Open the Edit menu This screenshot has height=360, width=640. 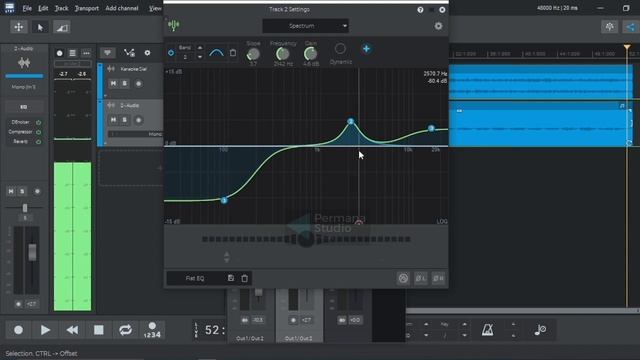43,8
